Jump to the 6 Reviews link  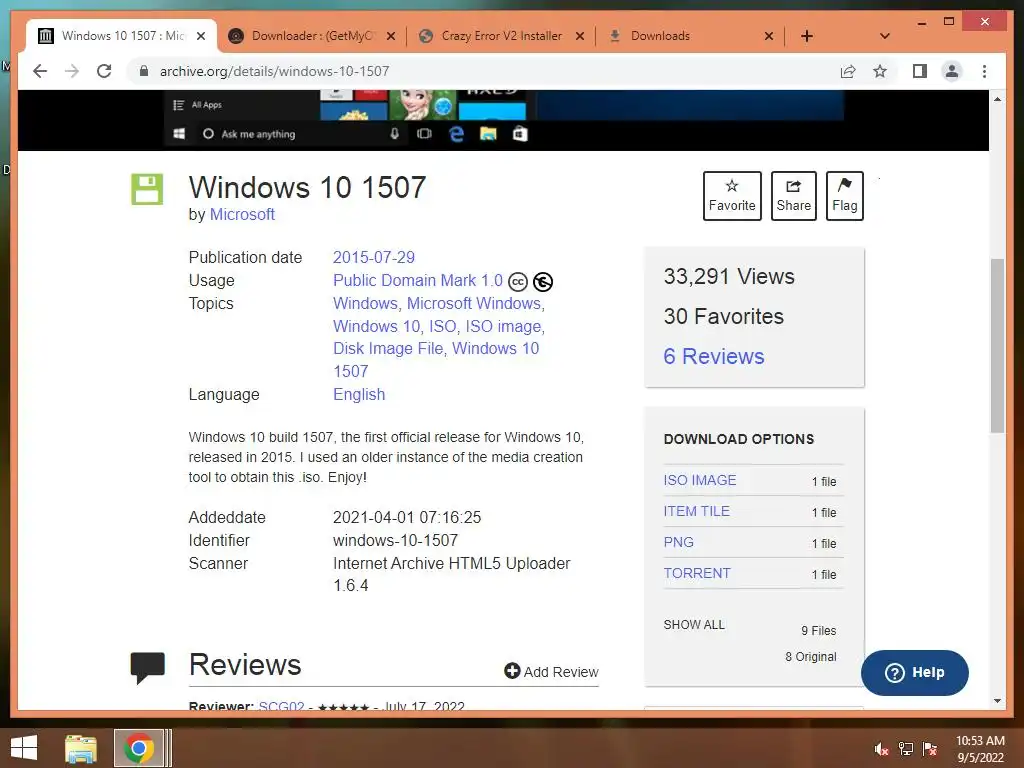[x=714, y=356]
